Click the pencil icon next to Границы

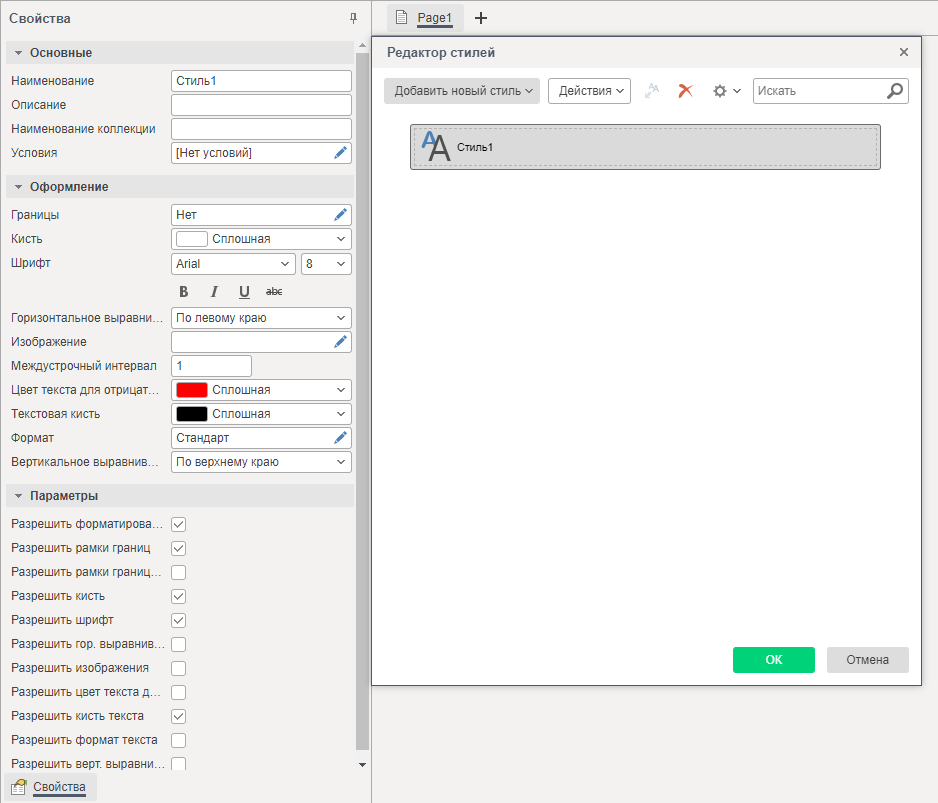click(x=340, y=214)
